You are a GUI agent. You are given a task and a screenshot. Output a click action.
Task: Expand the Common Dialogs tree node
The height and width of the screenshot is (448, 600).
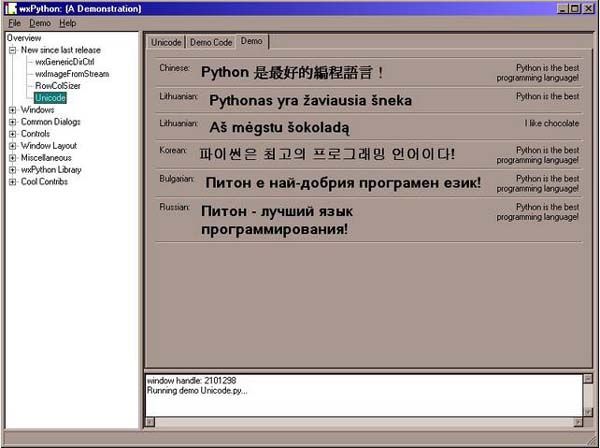point(13,122)
